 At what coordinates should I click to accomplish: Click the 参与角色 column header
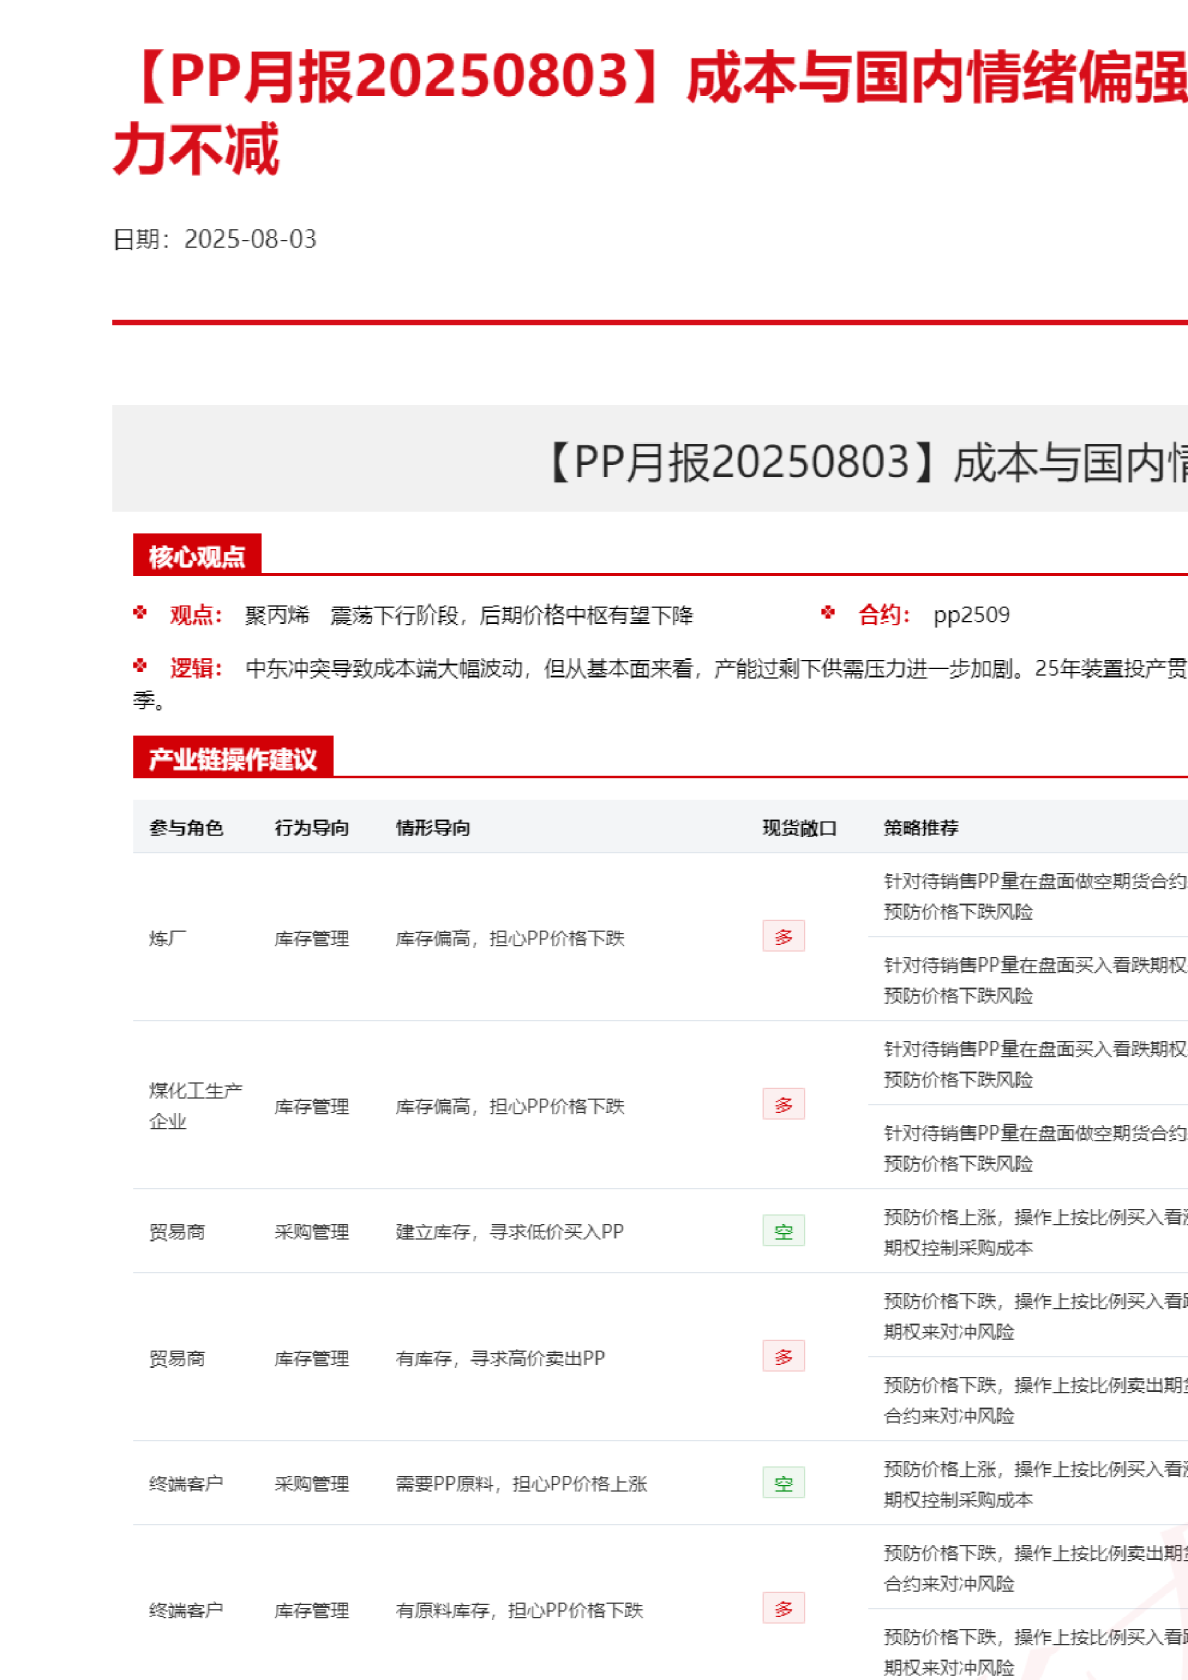coord(186,828)
